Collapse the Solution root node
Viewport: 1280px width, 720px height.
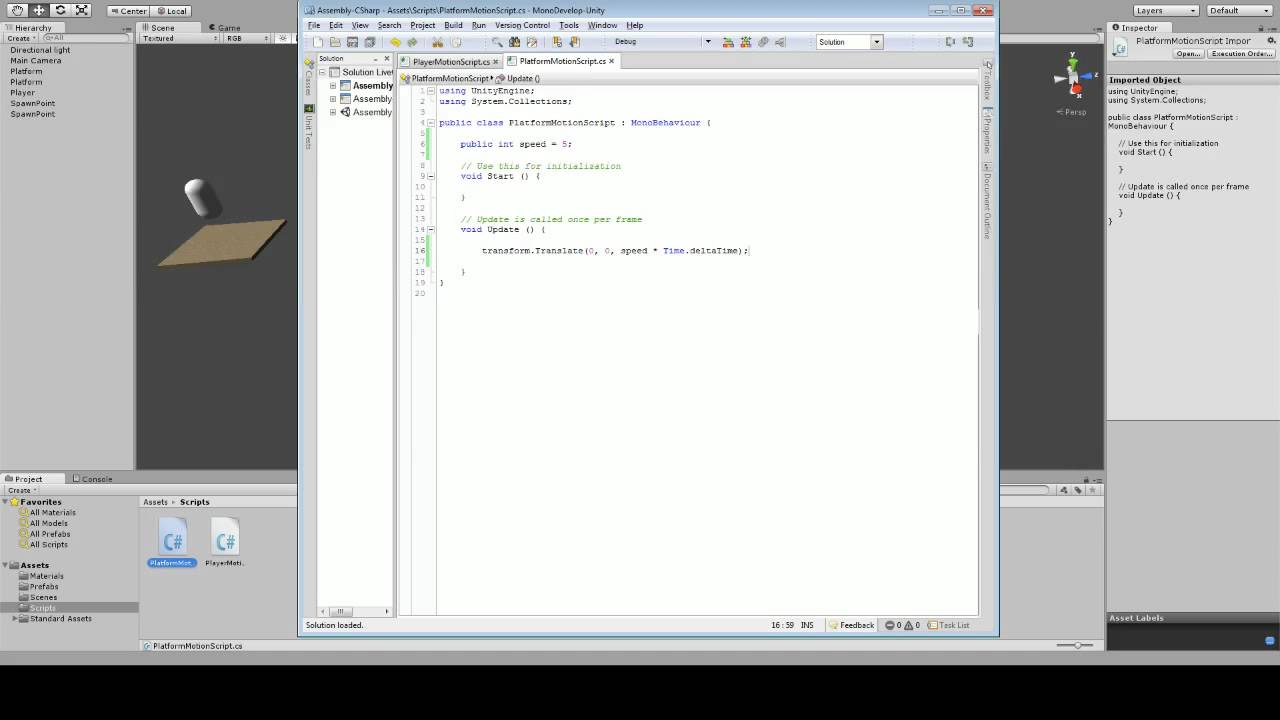(x=322, y=73)
